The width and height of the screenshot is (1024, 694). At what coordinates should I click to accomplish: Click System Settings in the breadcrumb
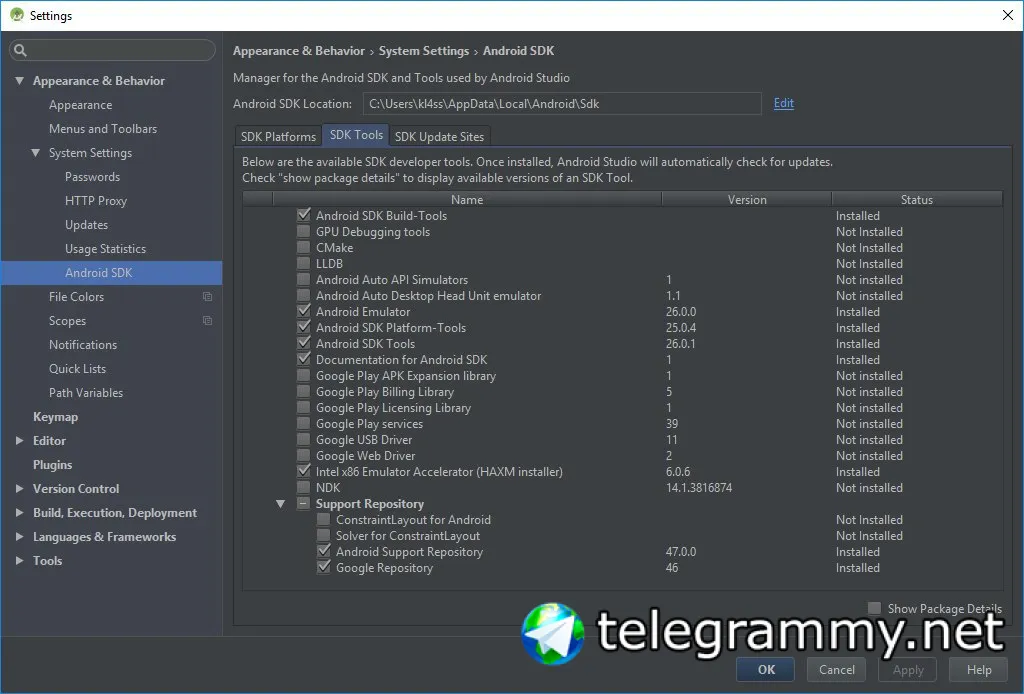(424, 50)
